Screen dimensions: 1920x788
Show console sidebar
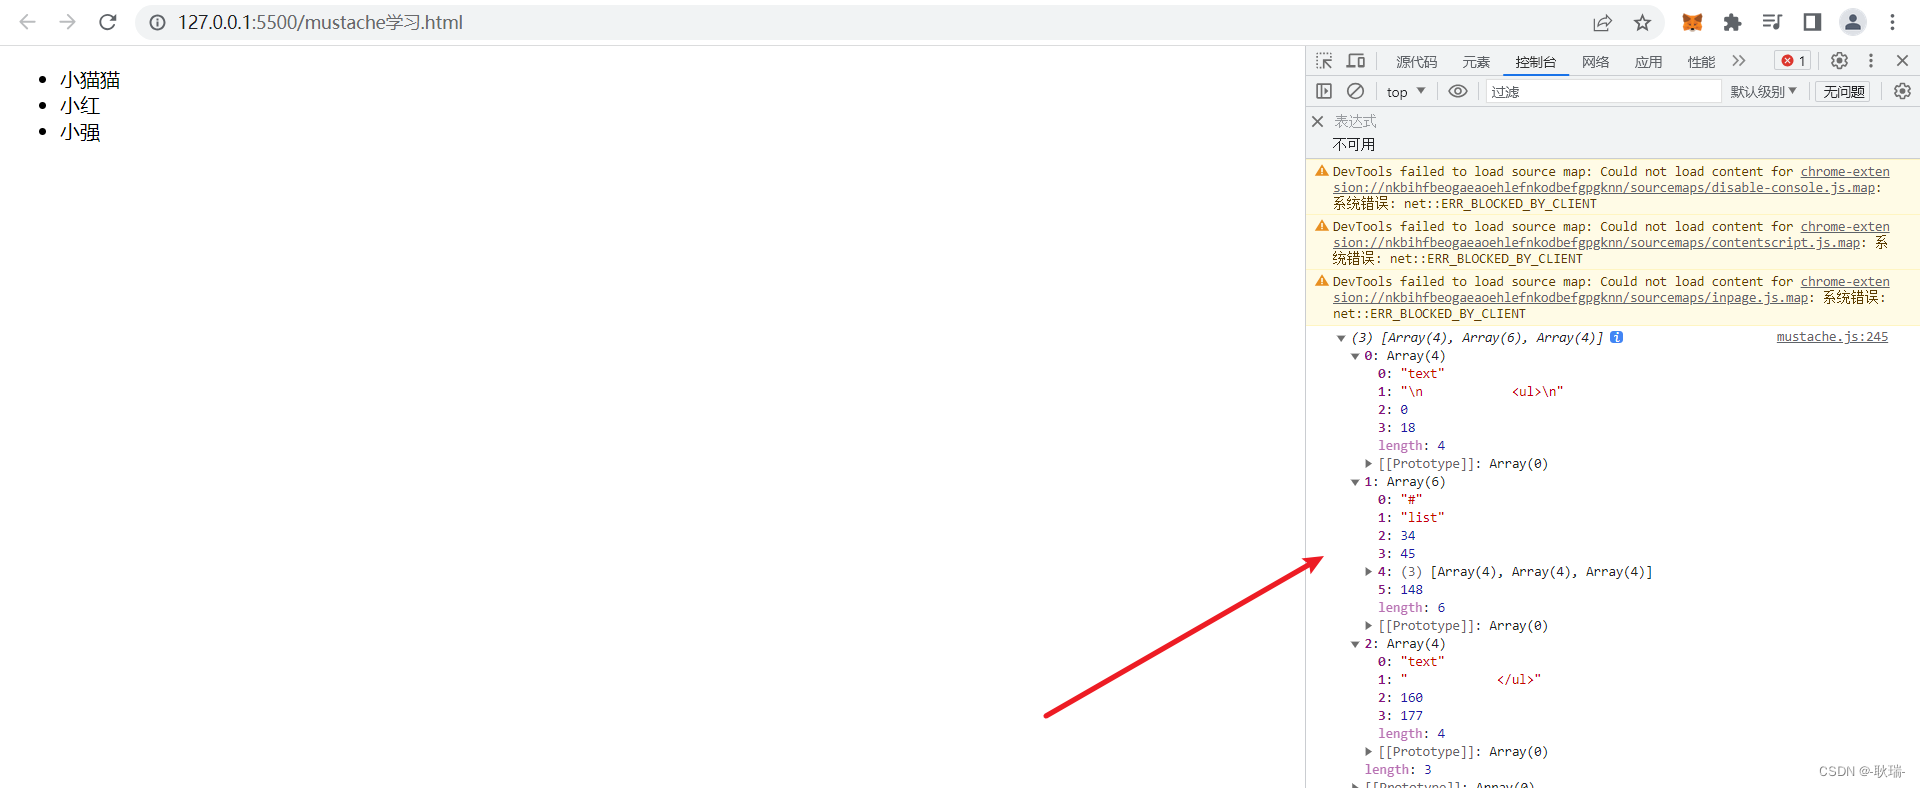[x=1324, y=91]
